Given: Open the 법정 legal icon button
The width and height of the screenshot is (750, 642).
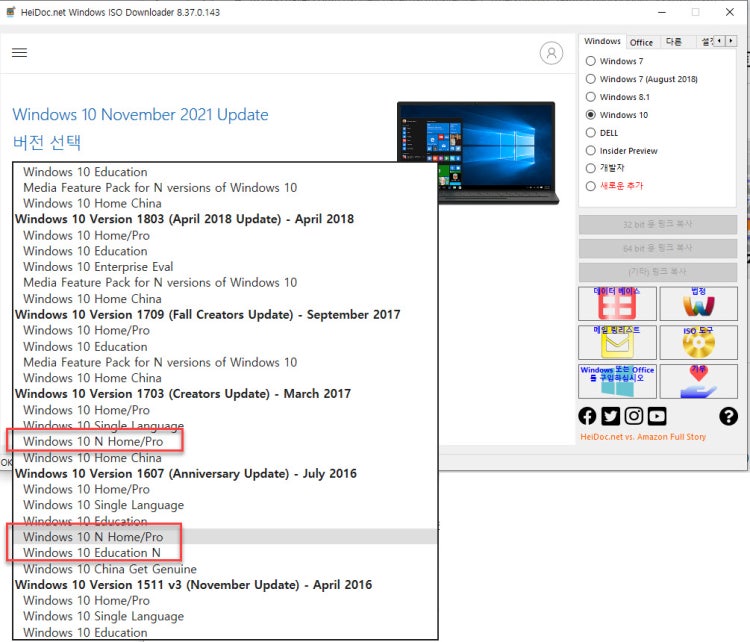Looking at the screenshot, I should click(x=698, y=303).
